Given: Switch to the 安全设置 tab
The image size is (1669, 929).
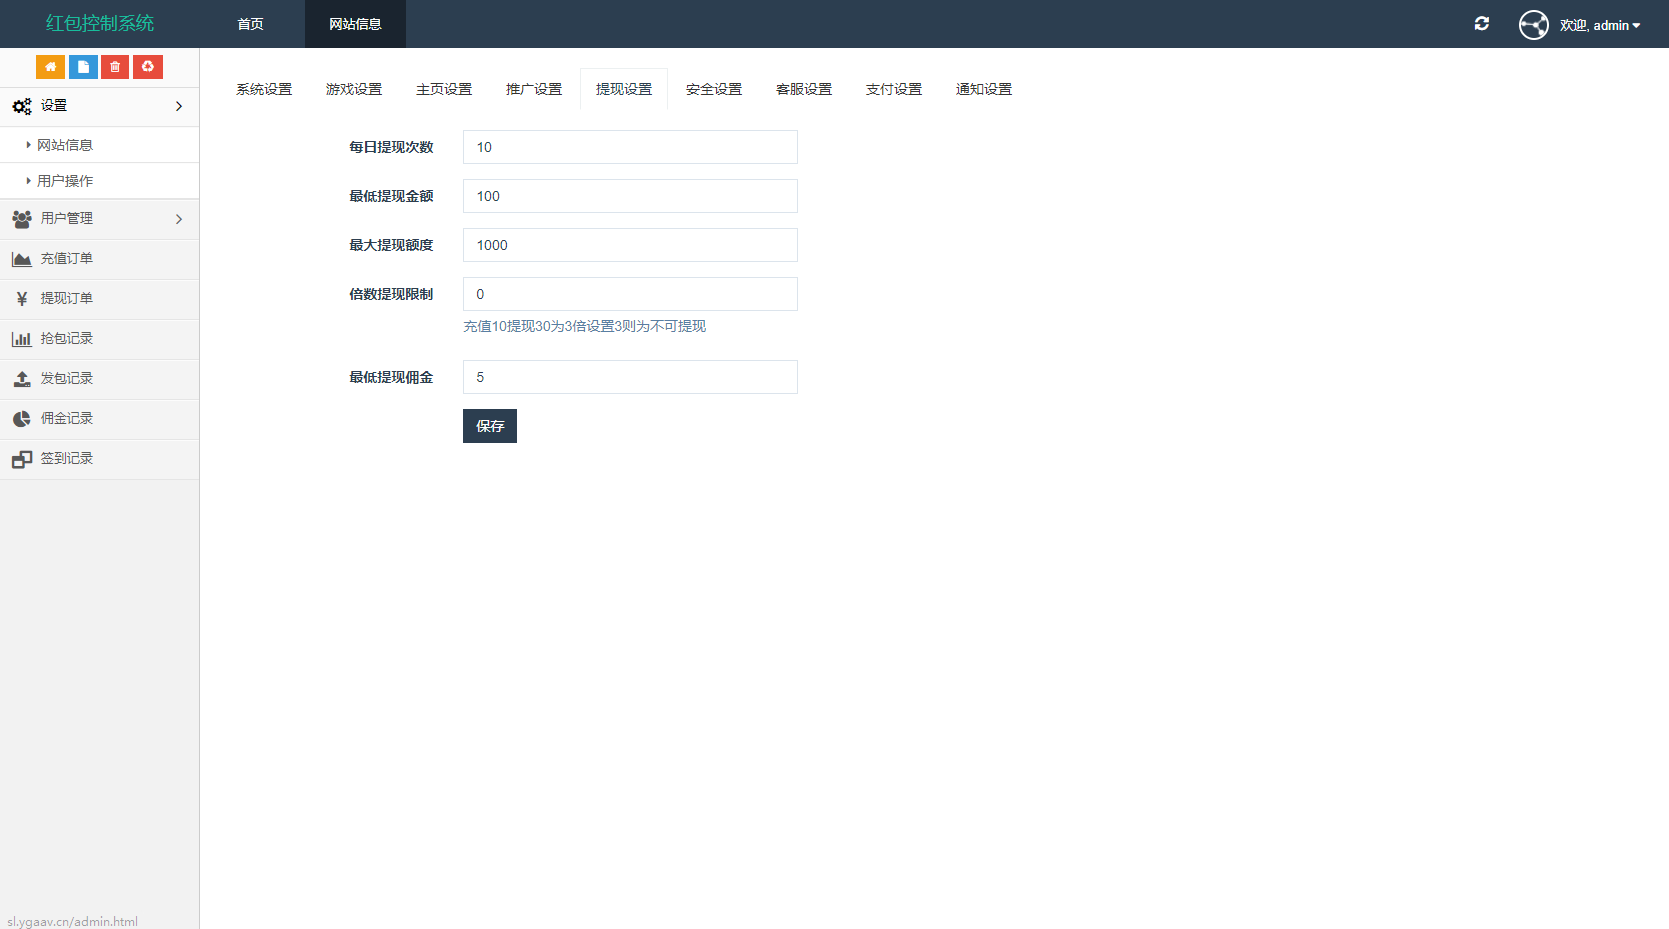Looking at the screenshot, I should coord(712,88).
